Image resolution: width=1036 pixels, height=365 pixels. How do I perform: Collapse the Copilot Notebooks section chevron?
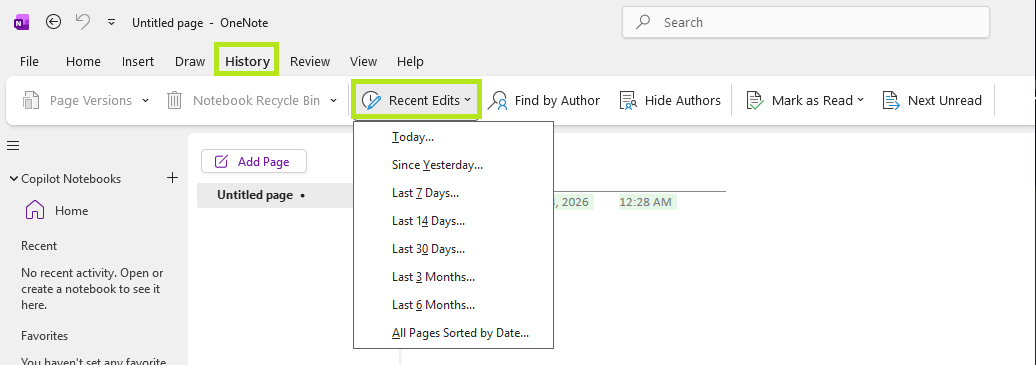tap(13, 179)
